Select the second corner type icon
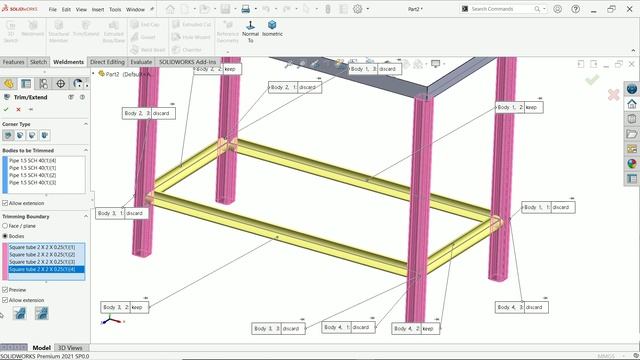640x360 pixels. coord(20,135)
